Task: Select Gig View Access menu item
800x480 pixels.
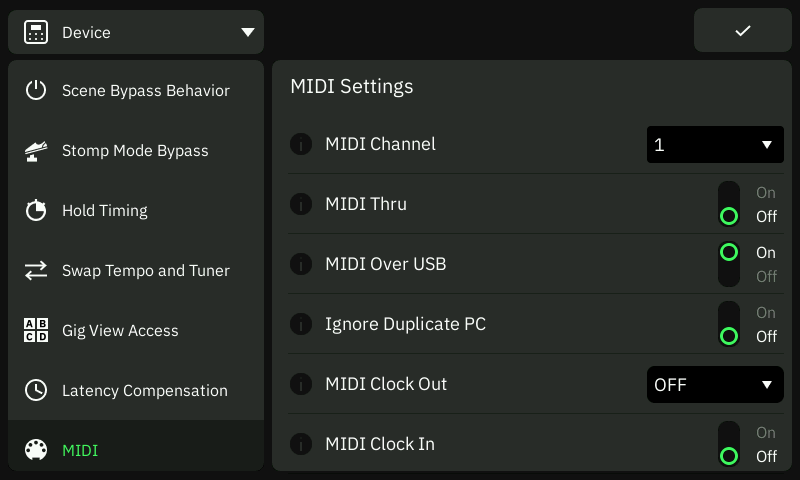Action: [x=136, y=330]
